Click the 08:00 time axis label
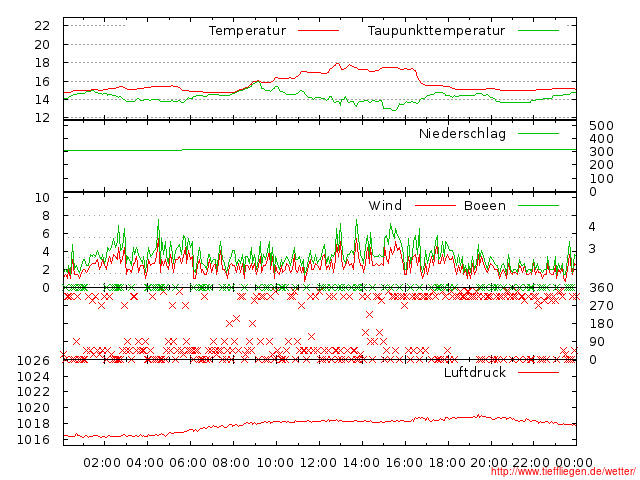640x480 pixels. click(x=231, y=463)
